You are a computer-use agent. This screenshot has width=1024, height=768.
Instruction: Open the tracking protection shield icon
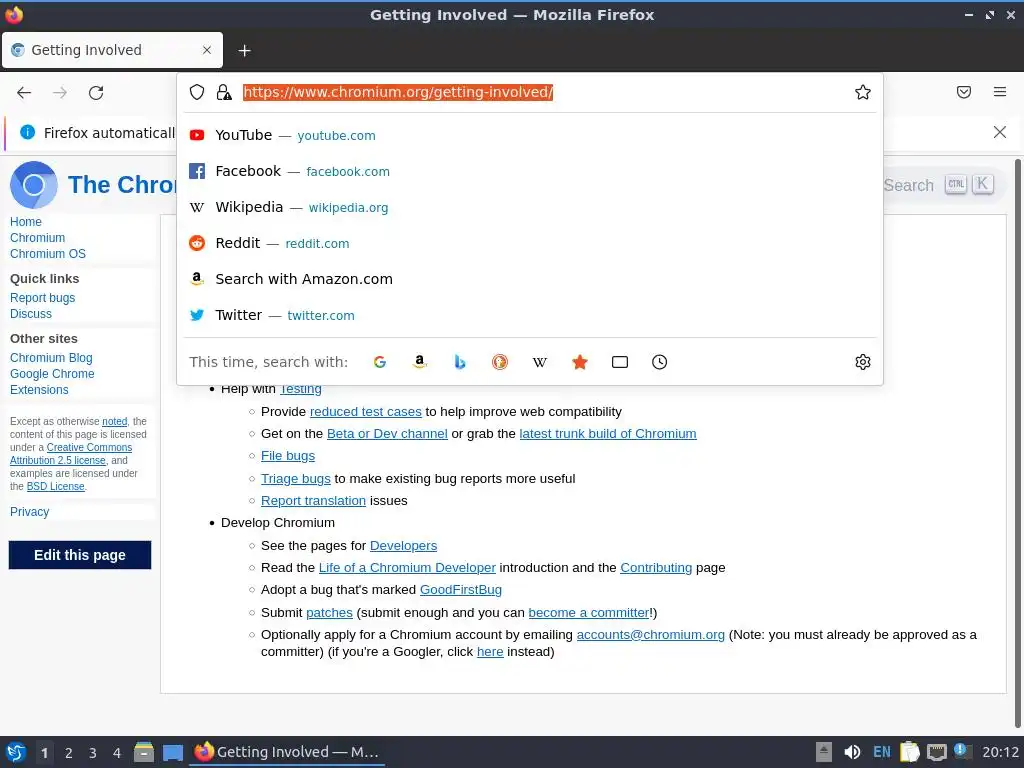197,92
